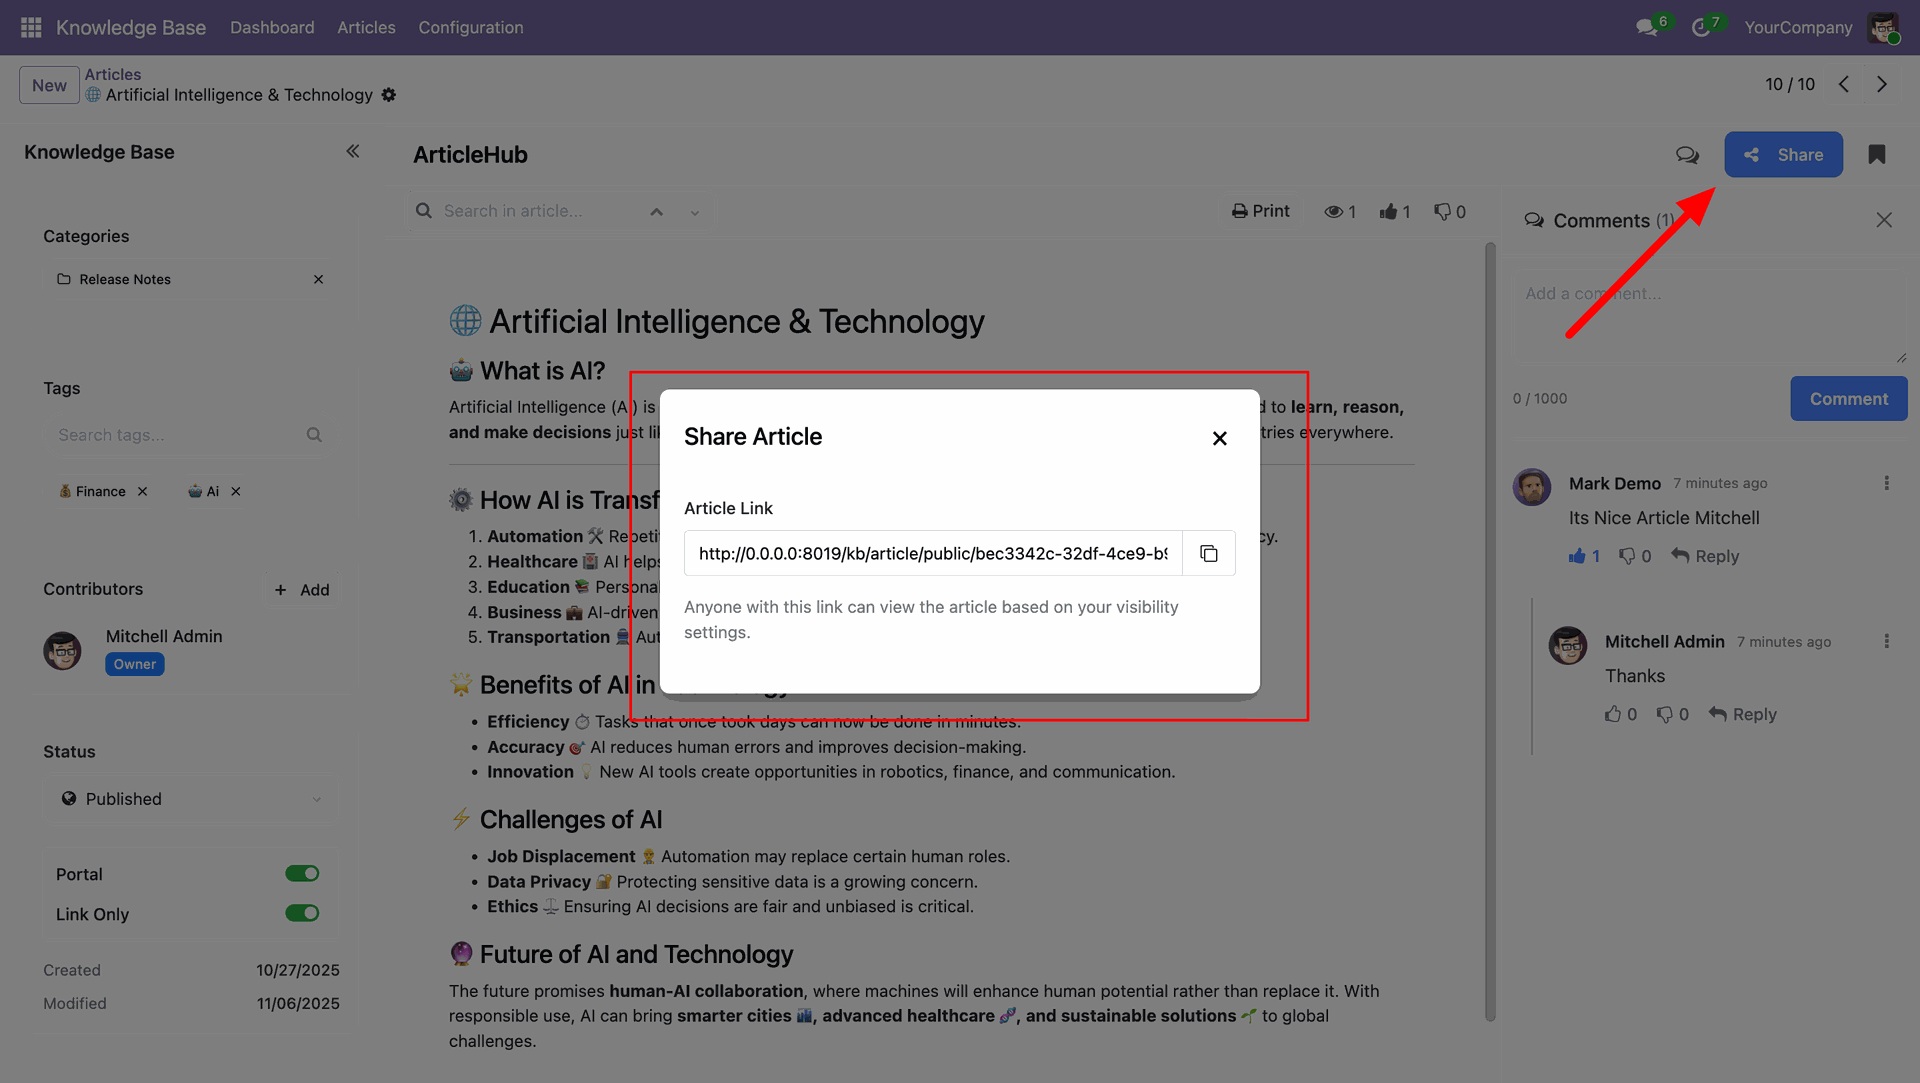Open options menu for Mark Demo's comment
The height and width of the screenshot is (1083, 1920).
point(1886,483)
